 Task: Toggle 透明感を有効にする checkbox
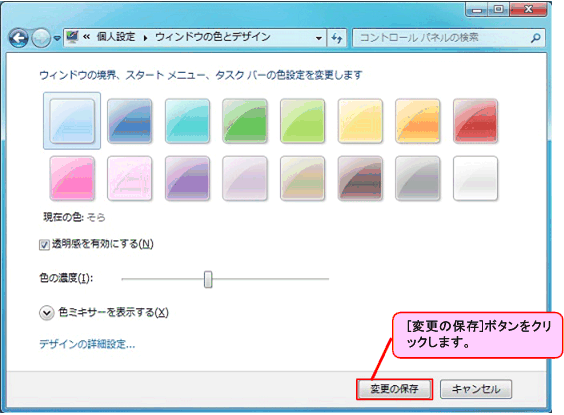coord(44,245)
